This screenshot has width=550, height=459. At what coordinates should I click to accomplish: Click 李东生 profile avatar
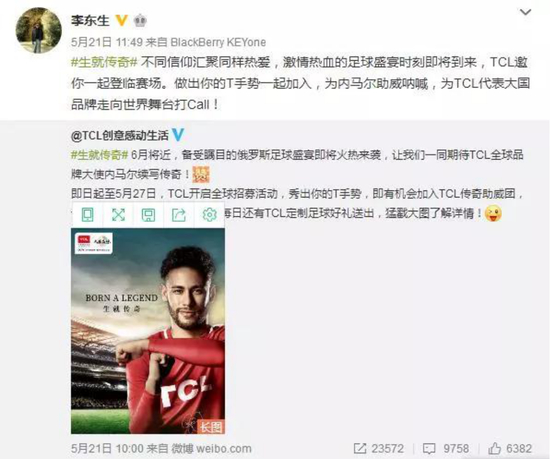pyautogui.click(x=39, y=30)
